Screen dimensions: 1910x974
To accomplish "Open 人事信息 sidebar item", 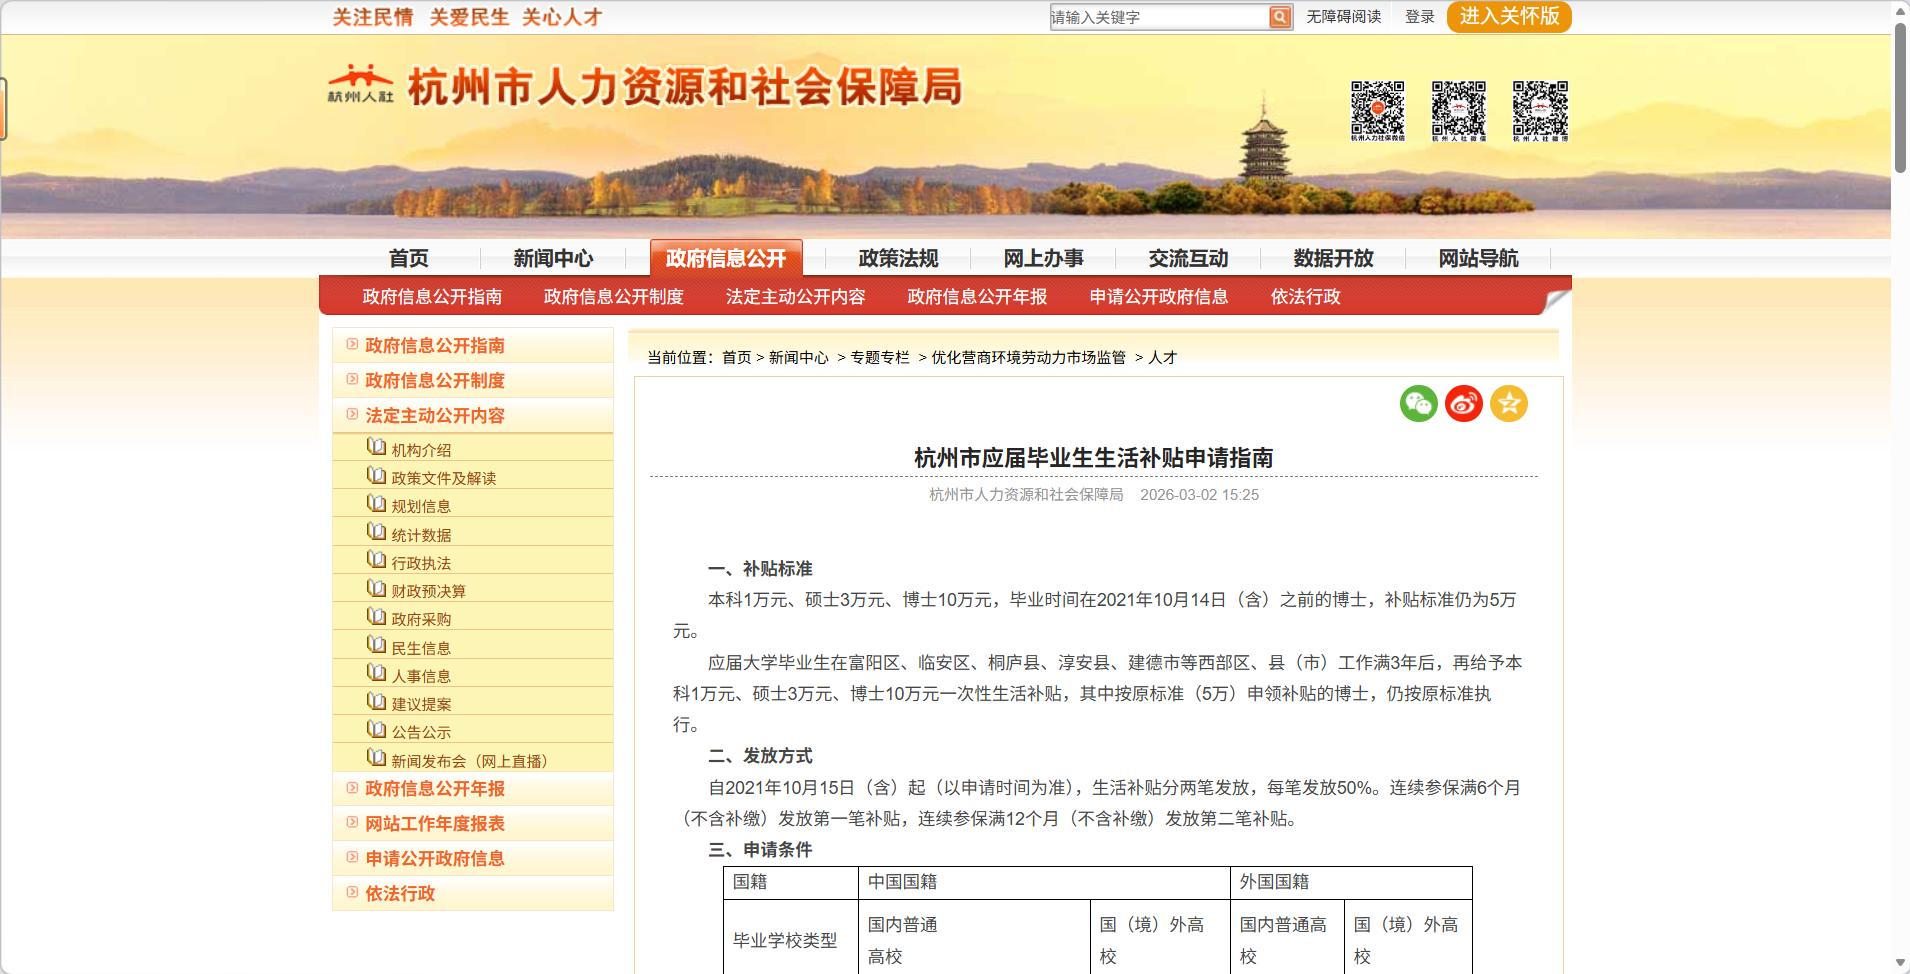I will coord(421,676).
